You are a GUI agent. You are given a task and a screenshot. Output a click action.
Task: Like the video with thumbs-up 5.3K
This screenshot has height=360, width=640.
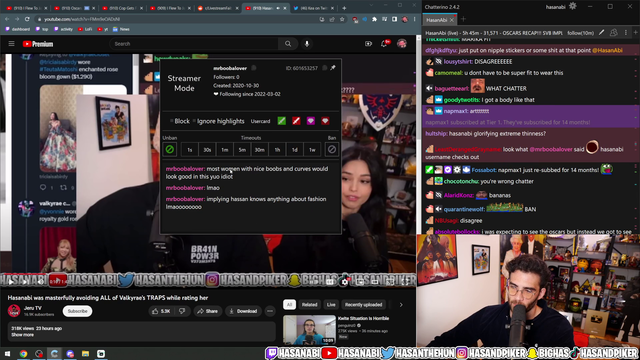161,311
